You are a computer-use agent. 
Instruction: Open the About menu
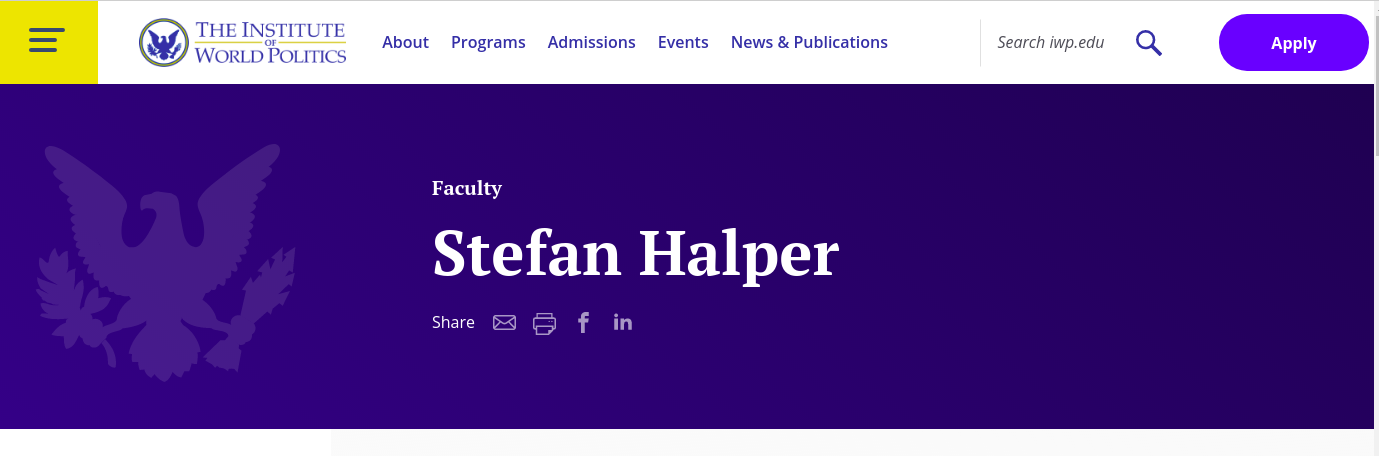tap(405, 42)
